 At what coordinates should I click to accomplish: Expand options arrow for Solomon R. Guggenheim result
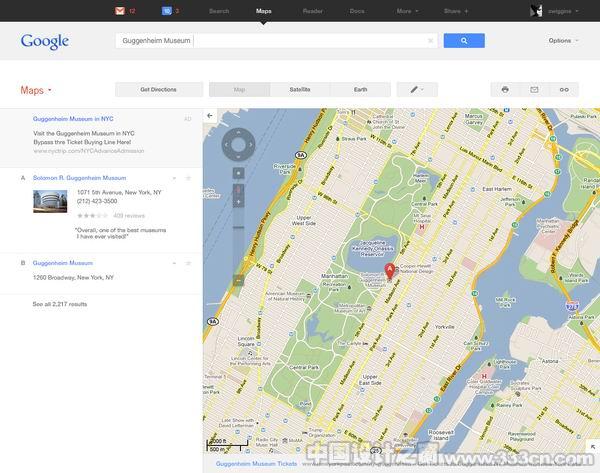(x=174, y=178)
